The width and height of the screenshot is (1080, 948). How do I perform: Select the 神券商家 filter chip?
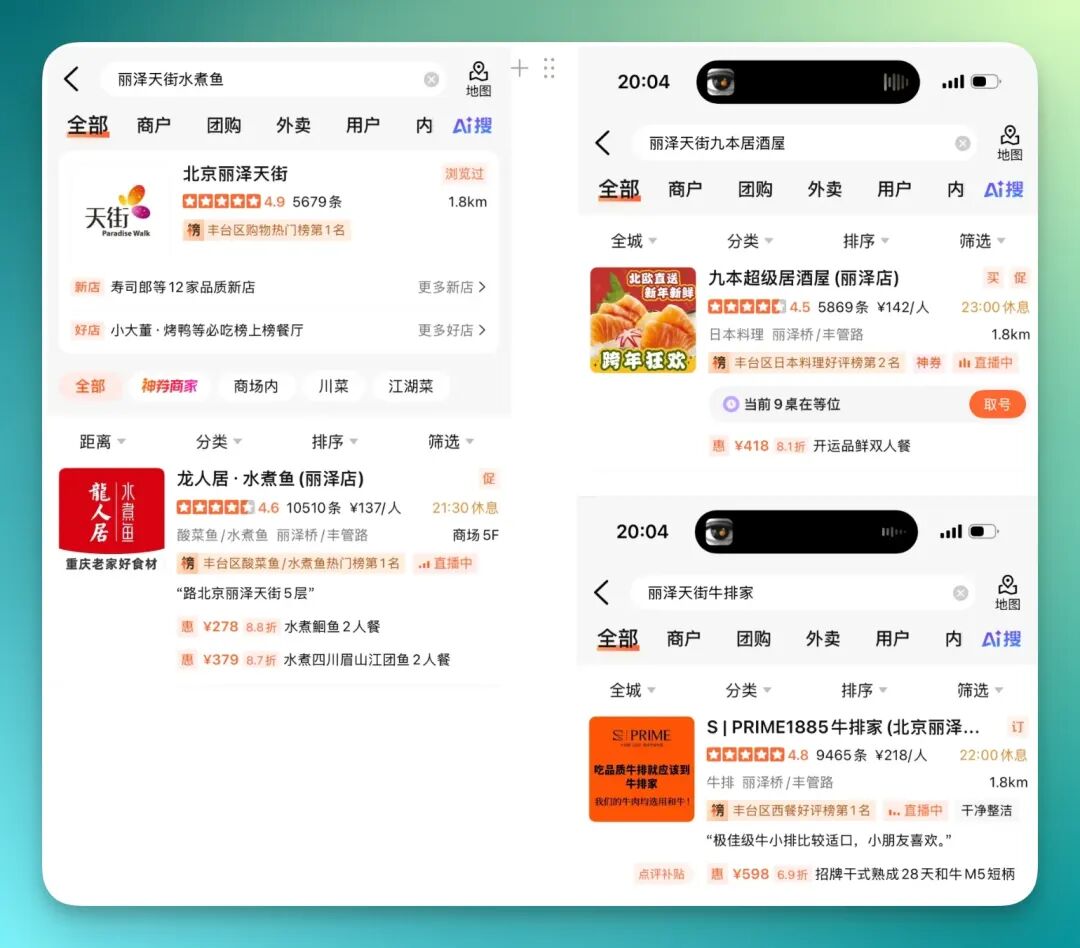(169, 386)
